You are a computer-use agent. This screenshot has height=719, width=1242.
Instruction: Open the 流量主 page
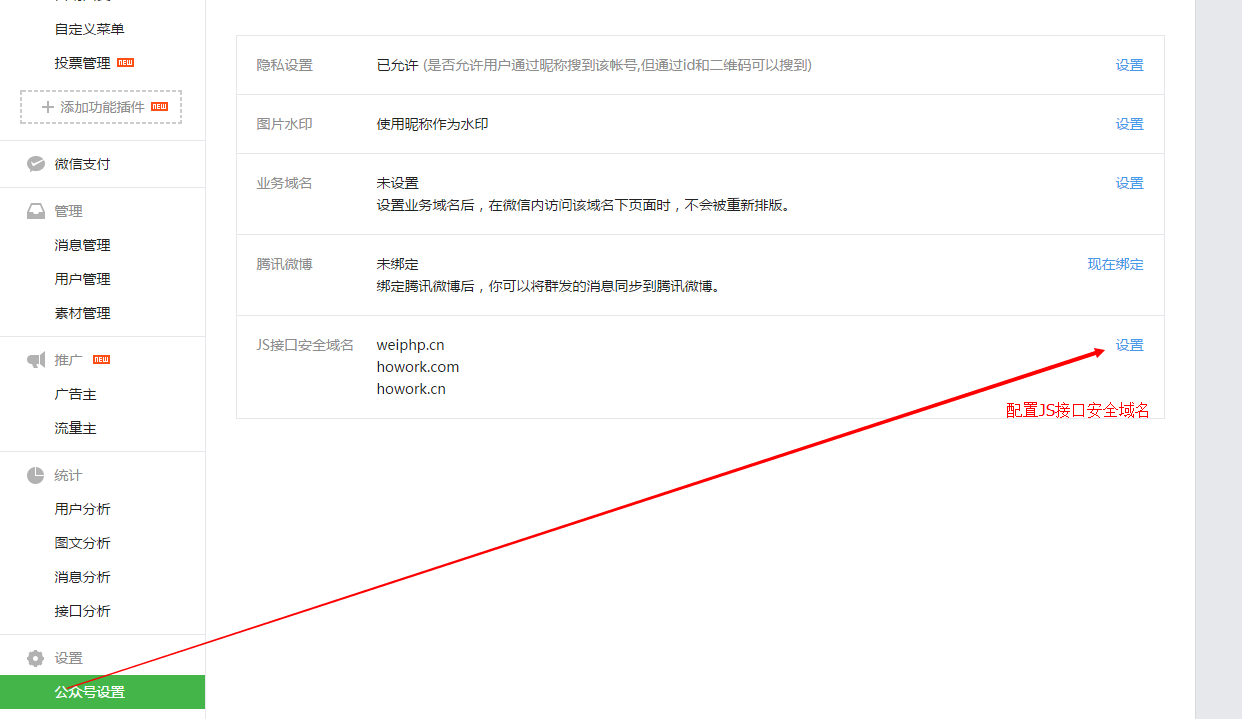click(x=75, y=428)
